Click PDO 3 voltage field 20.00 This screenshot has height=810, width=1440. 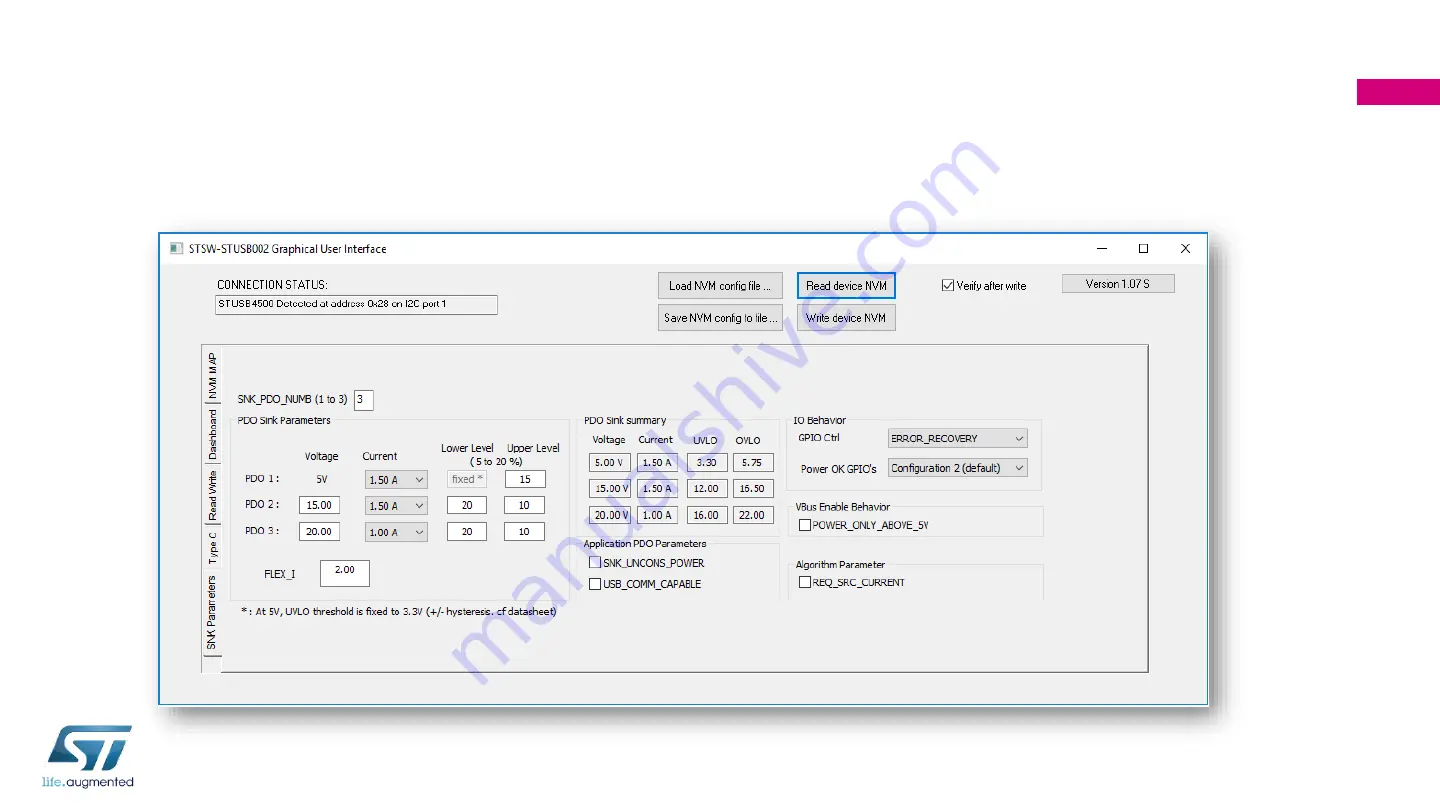pyautogui.click(x=319, y=532)
